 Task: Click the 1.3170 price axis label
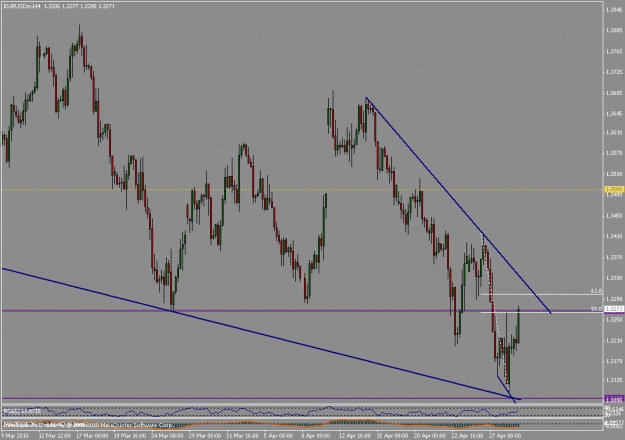coord(614,361)
